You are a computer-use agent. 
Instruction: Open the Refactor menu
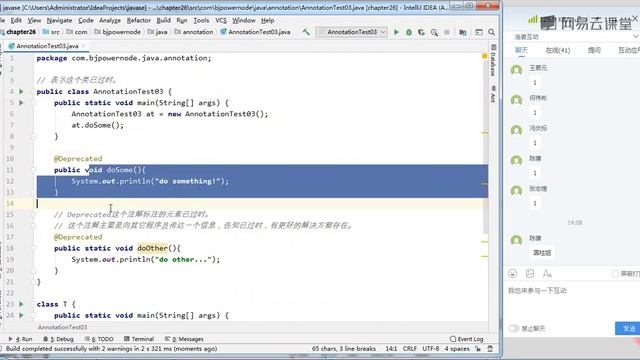tap(139, 20)
